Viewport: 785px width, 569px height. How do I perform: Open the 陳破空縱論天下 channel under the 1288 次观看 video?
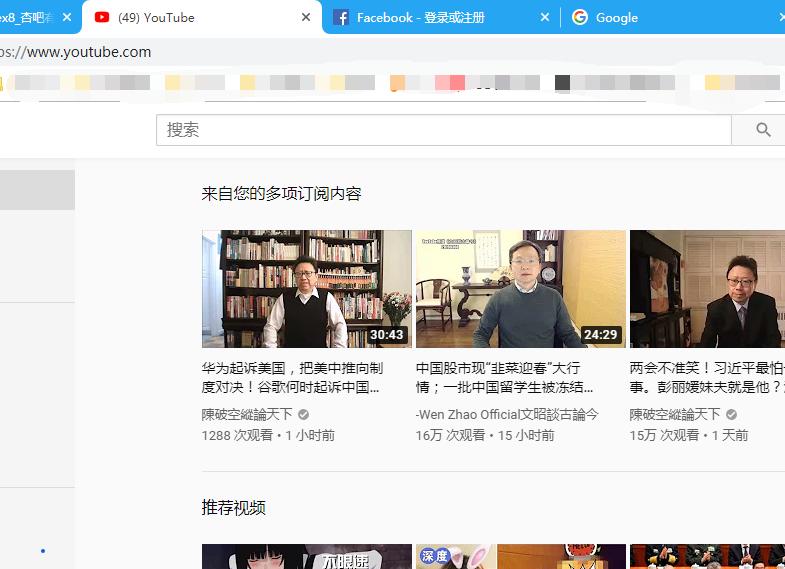[x=247, y=414]
